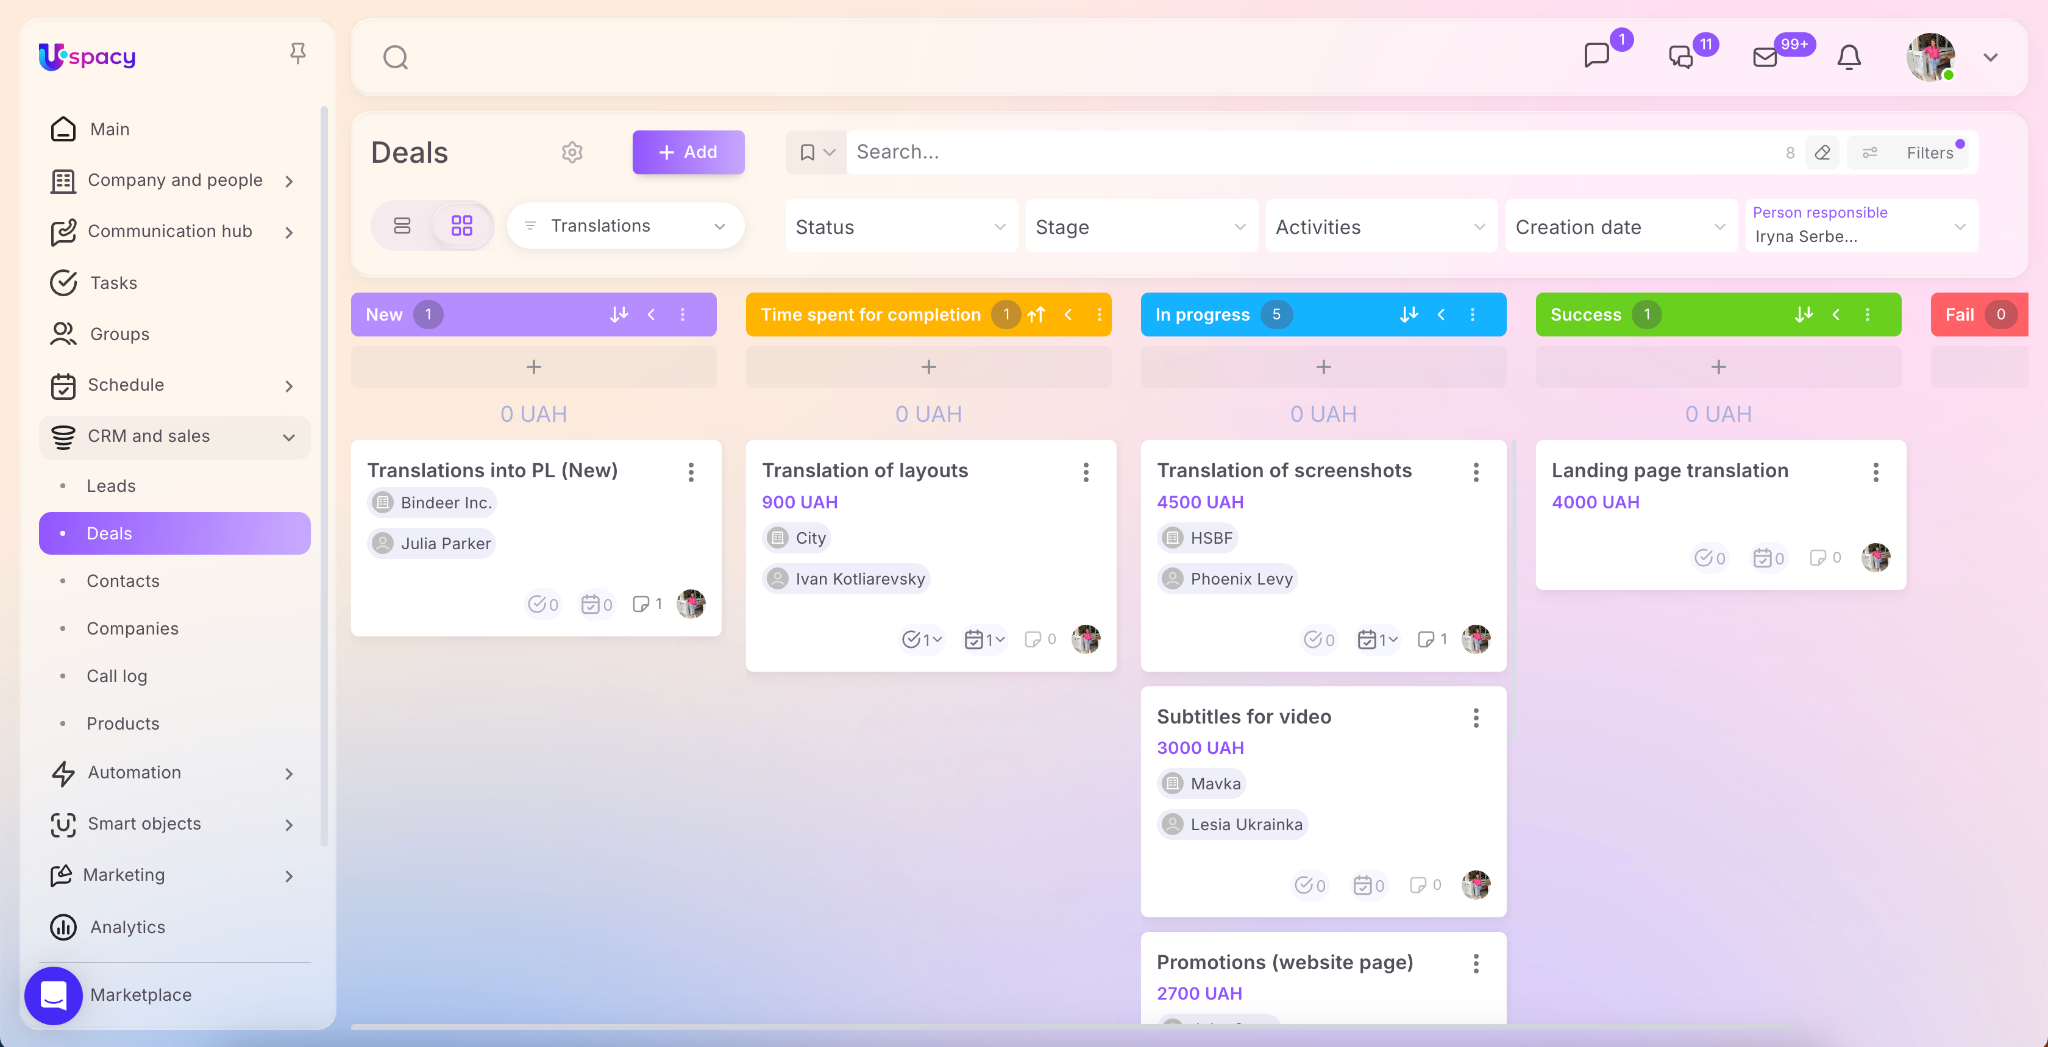Switch to list view

click(402, 226)
